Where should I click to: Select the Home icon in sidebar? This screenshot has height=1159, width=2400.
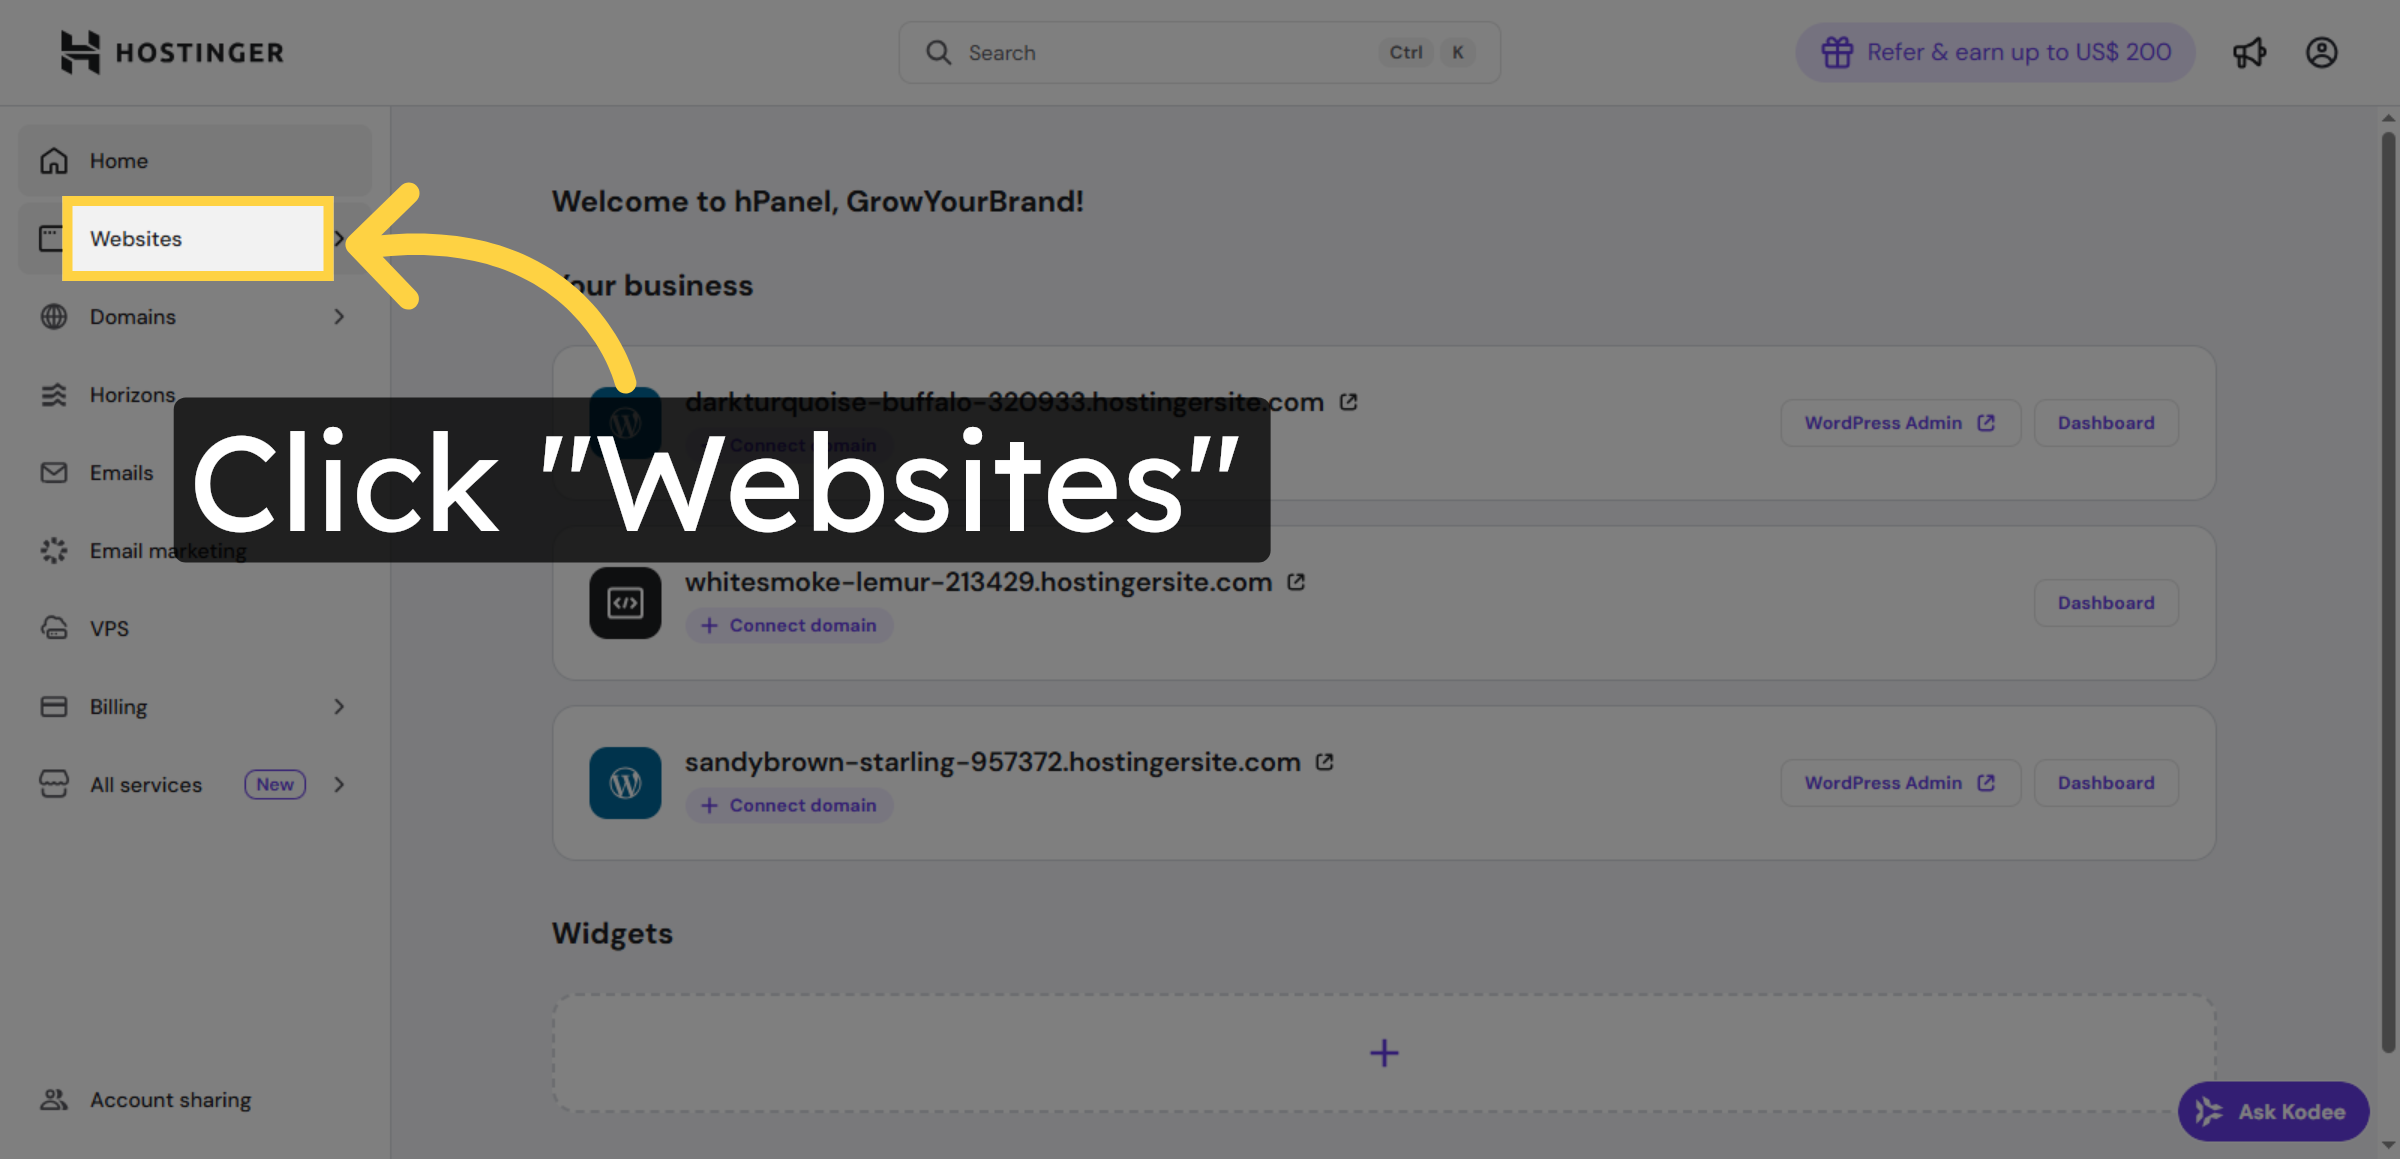[x=53, y=160]
